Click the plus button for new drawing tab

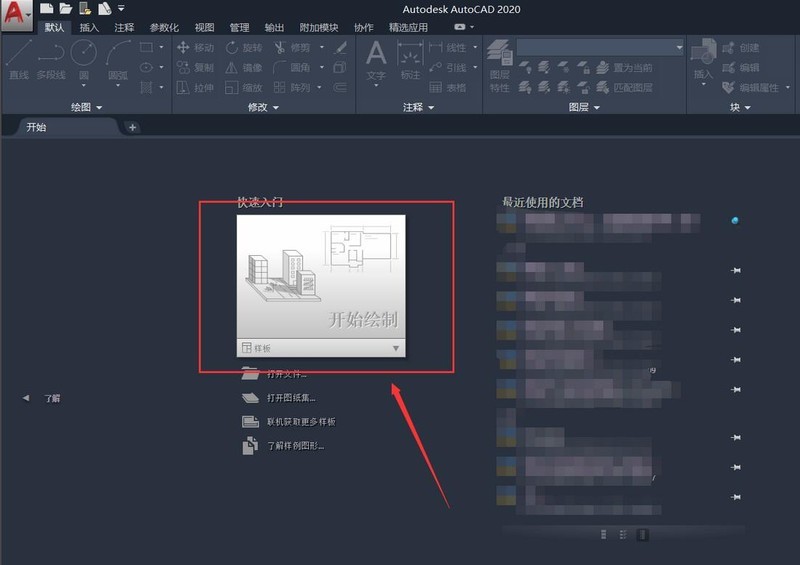[132, 127]
